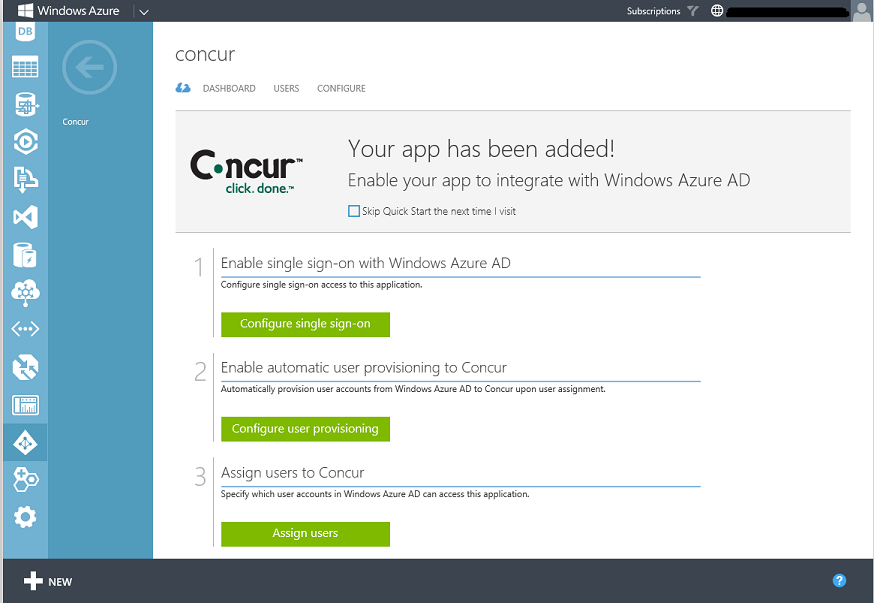Screen dimensions: 874x603
Task: Click 'Enable automatic user provisioning to Concur' heading
Action: (x=363, y=368)
